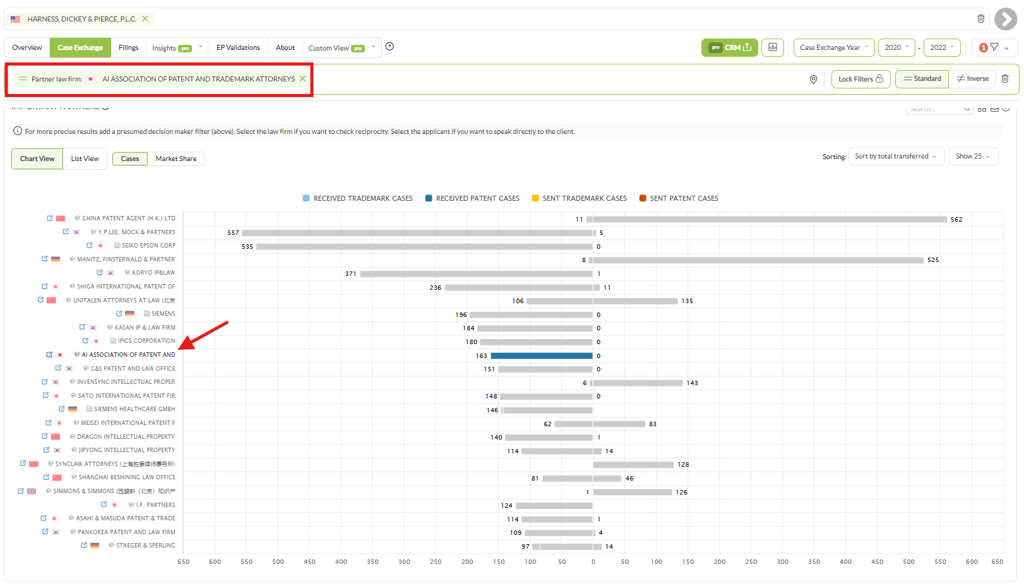Open the 'Sort by total transferred' dropdown
The image size is (1024, 586).
click(x=895, y=157)
